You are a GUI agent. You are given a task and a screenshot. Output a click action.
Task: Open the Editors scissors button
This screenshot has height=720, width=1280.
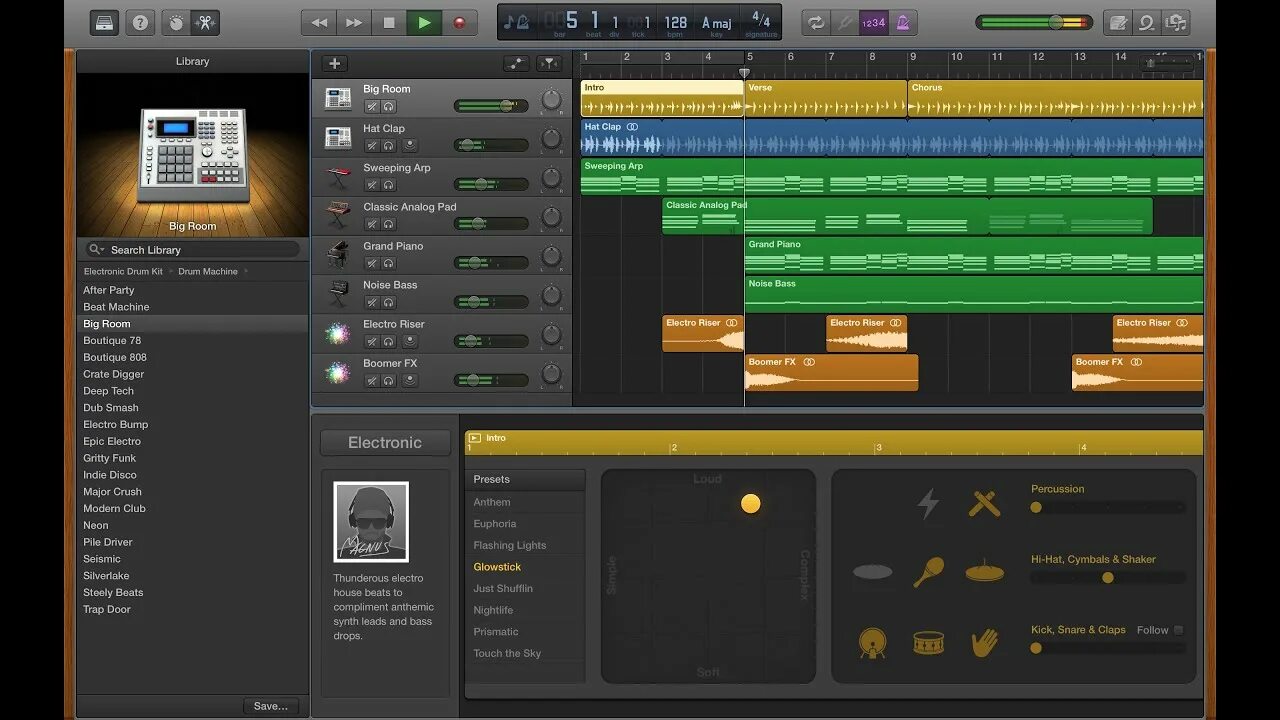[x=204, y=22]
